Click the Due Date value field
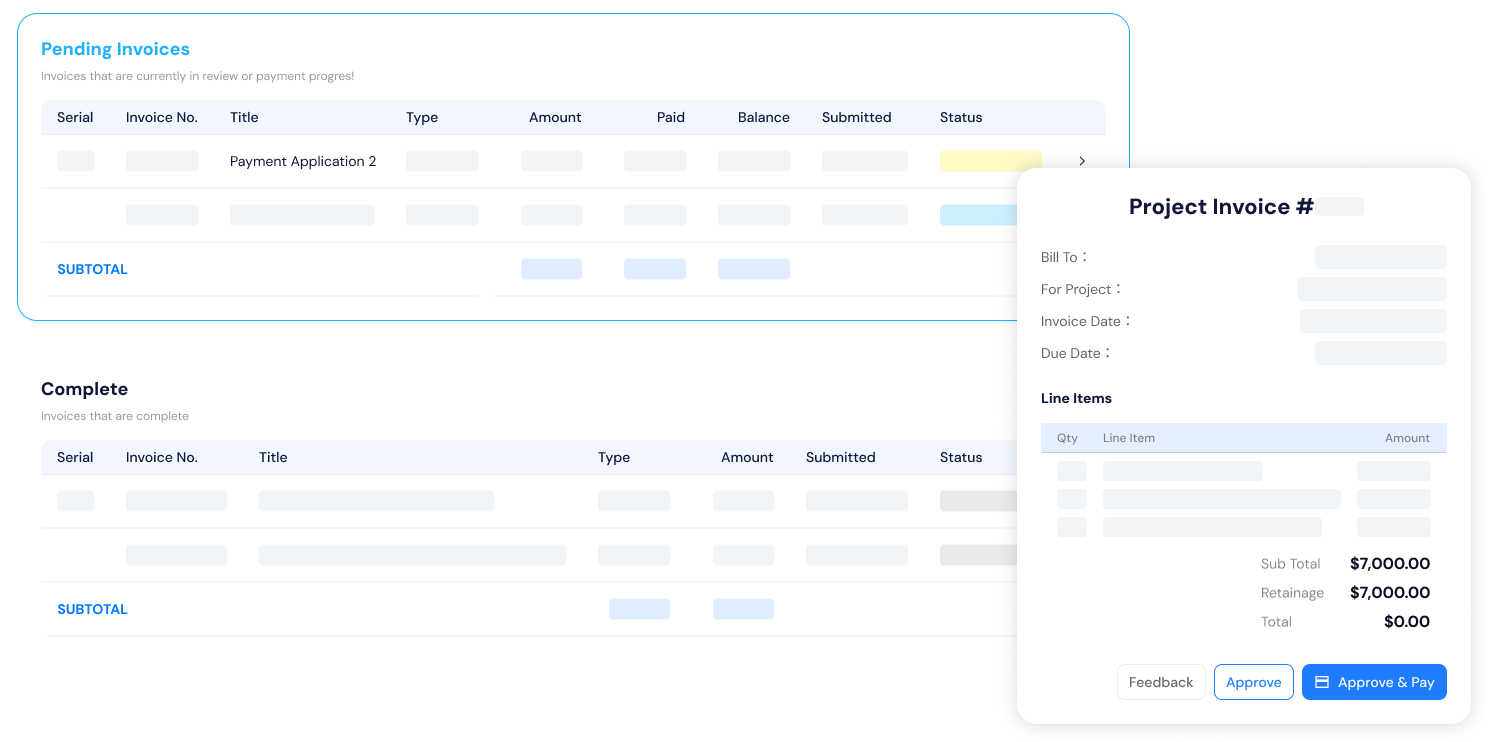The width and height of the screenshot is (1488, 742). [x=1380, y=353]
